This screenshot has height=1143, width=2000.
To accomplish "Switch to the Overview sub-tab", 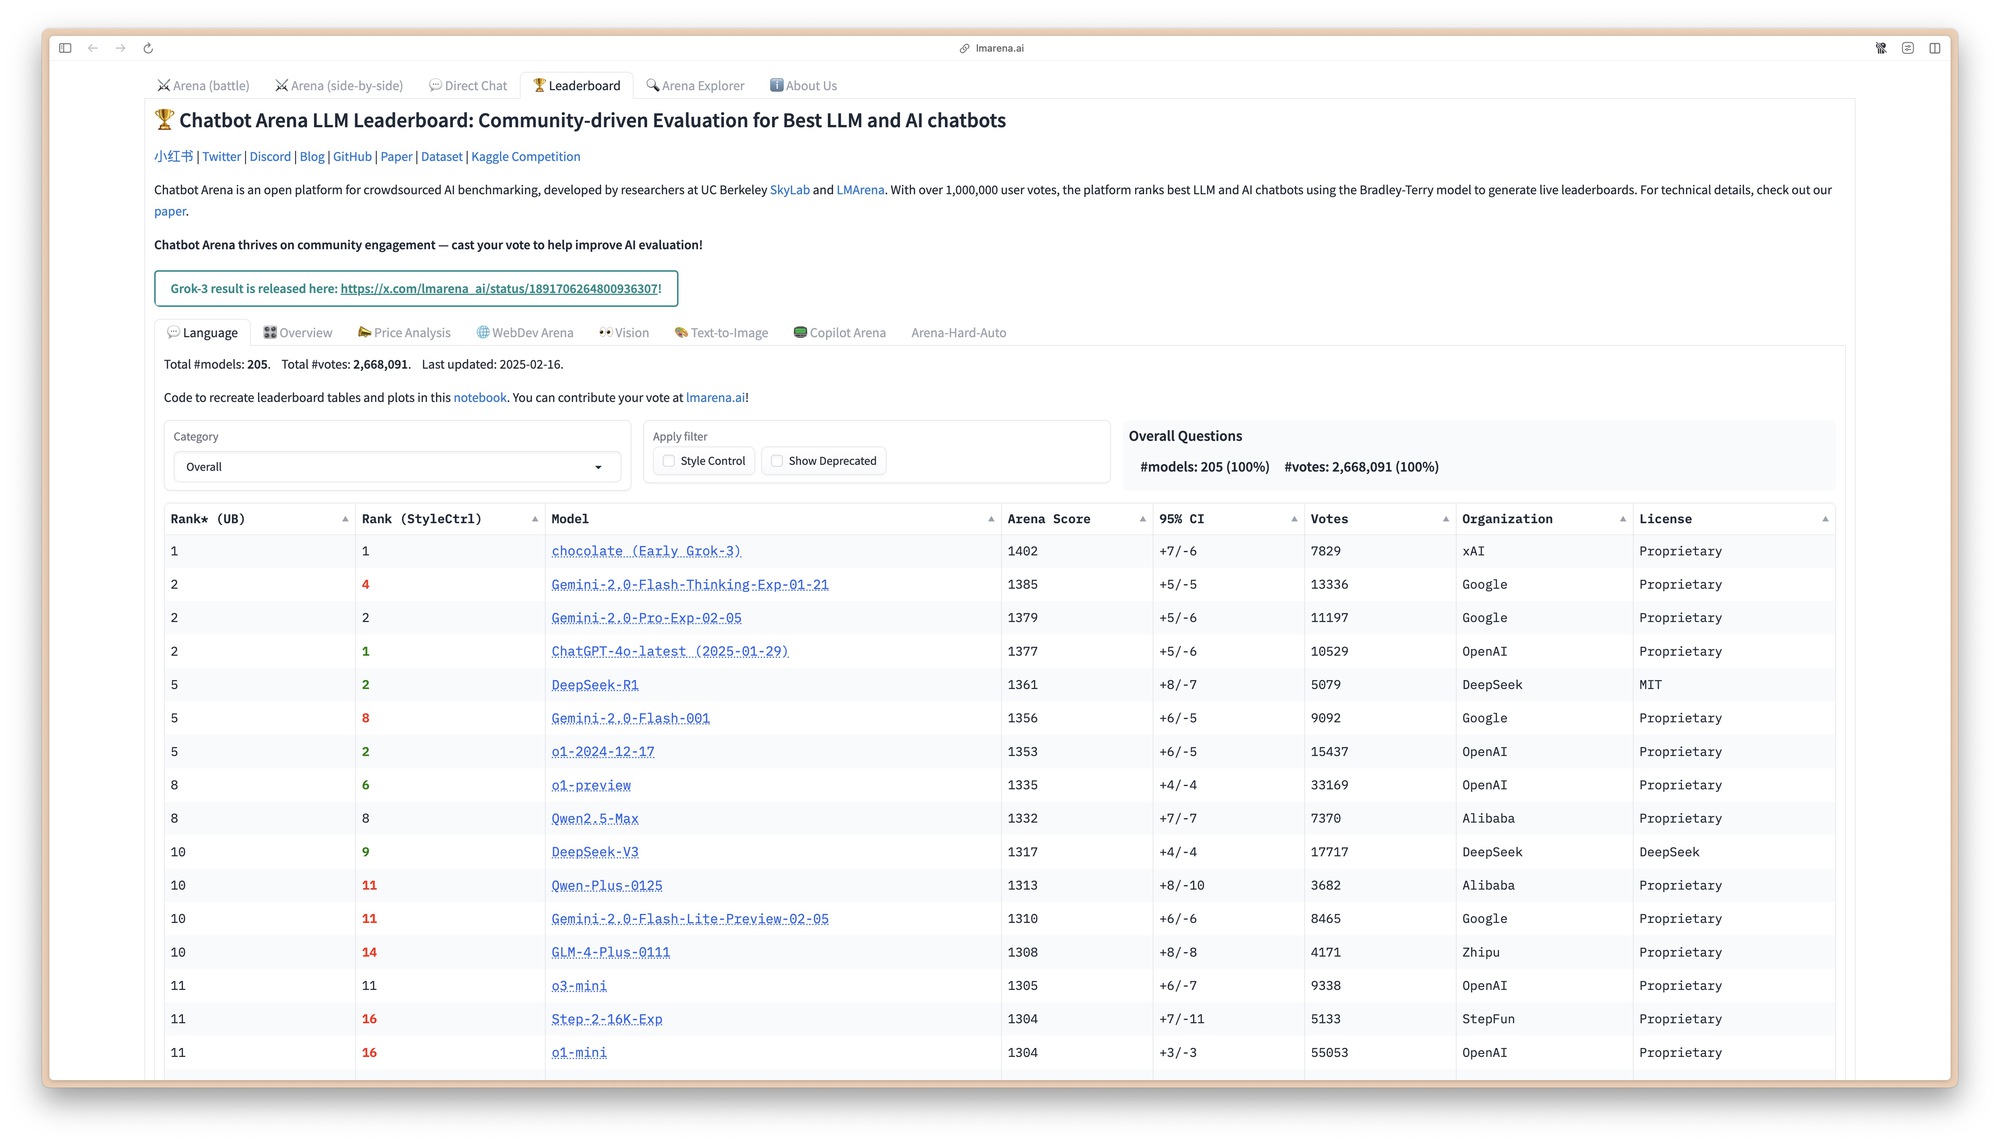I will tap(298, 333).
